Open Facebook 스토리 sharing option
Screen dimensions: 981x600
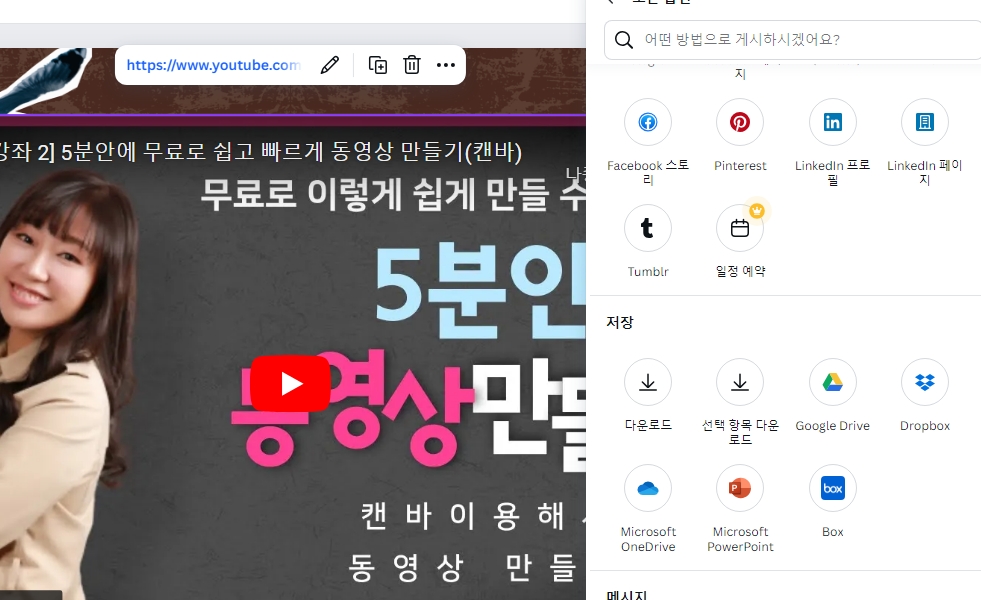click(x=647, y=121)
